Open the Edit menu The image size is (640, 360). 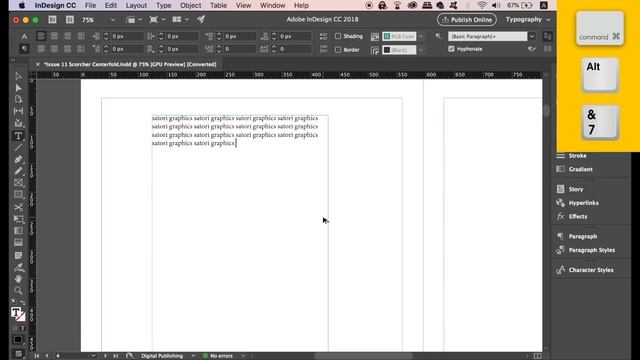(111, 5)
